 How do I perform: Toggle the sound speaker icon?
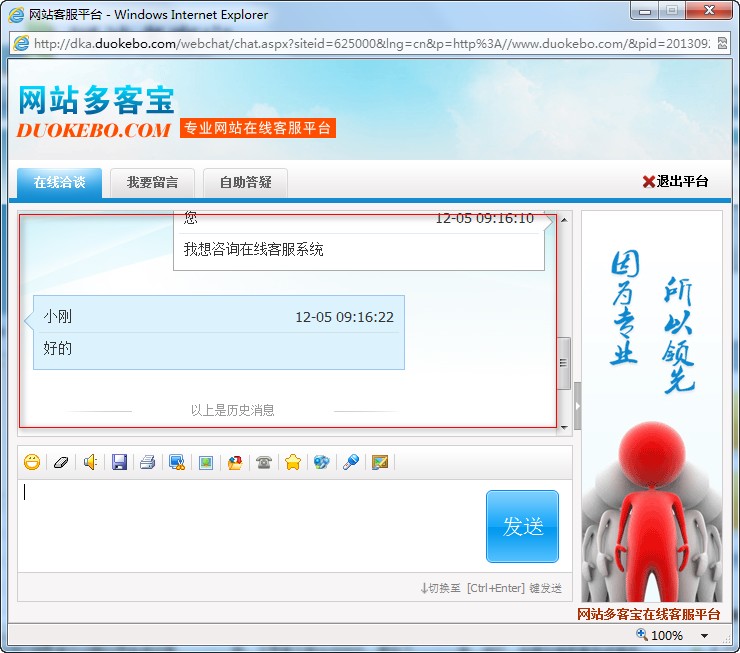pyautogui.click(x=90, y=462)
